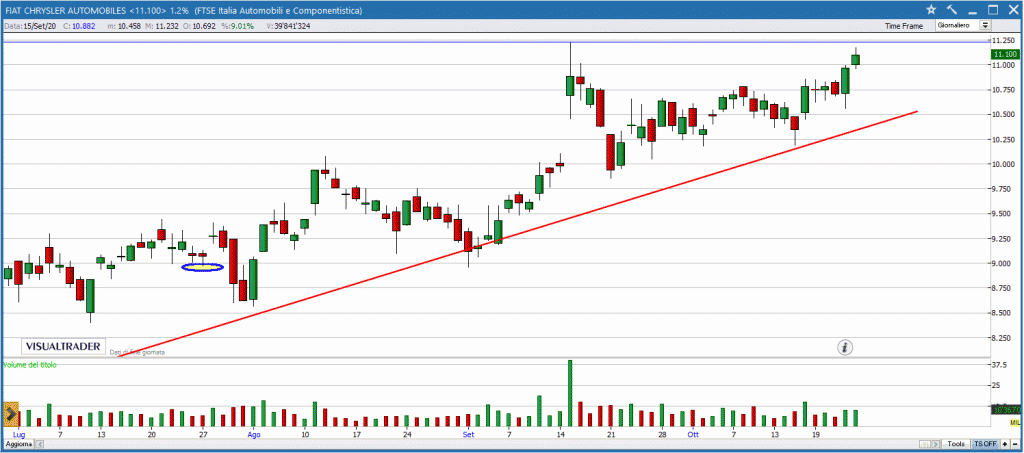Click the Tools button

tap(955, 444)
